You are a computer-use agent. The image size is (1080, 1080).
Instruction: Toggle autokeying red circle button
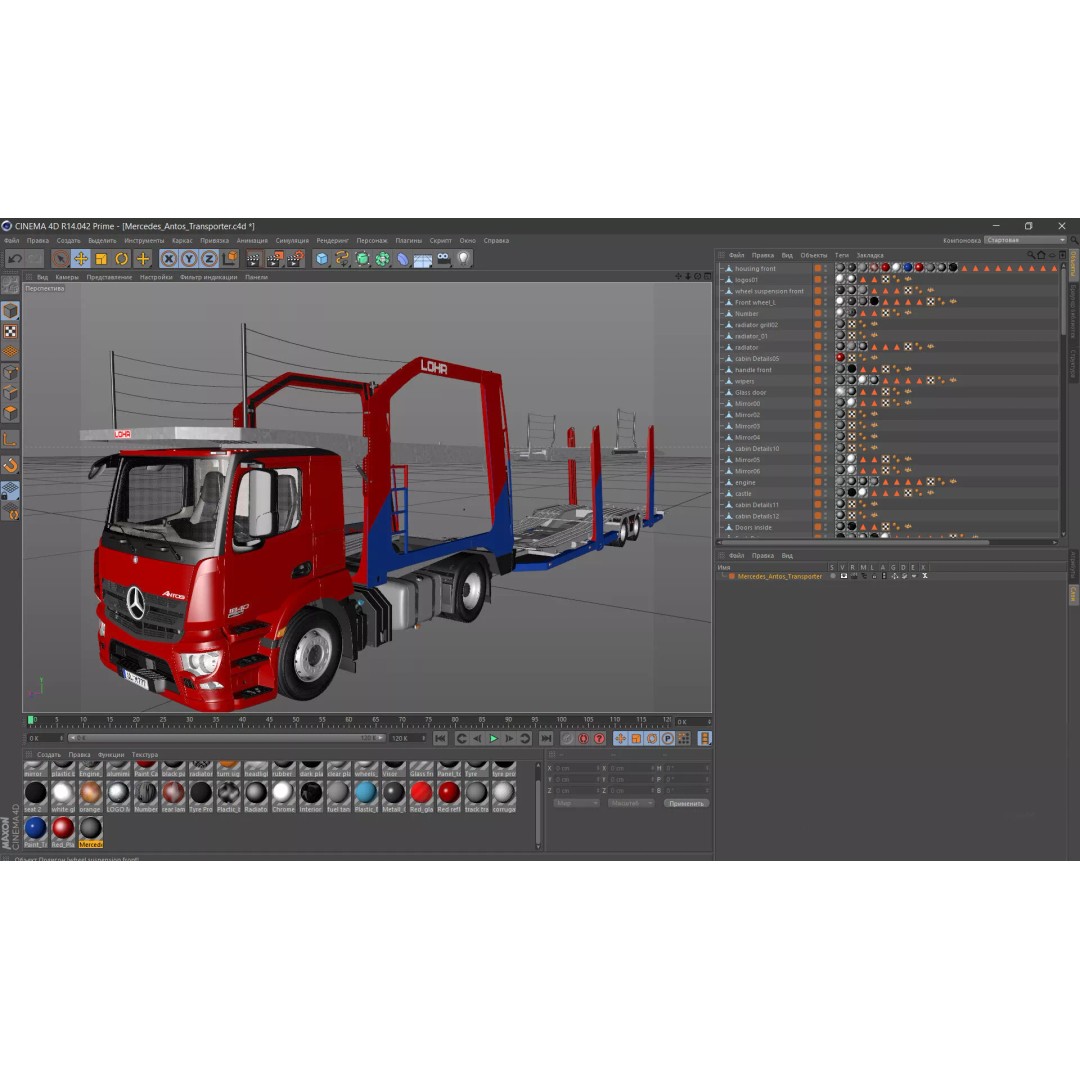583,738
